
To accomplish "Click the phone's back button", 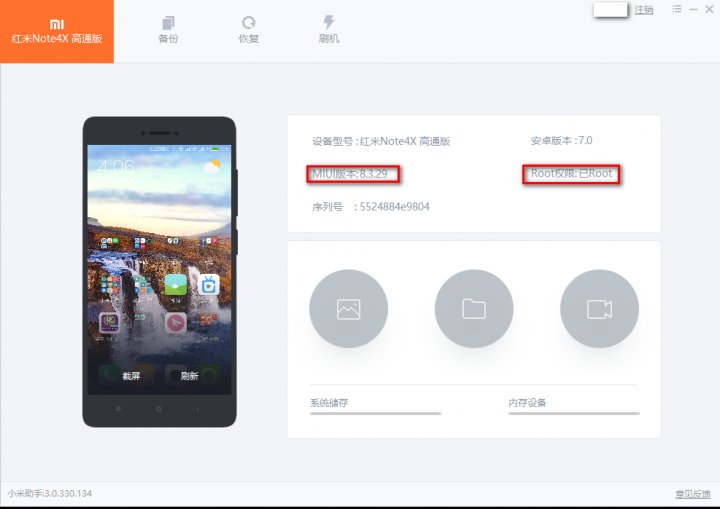I will tap(198, 409).
